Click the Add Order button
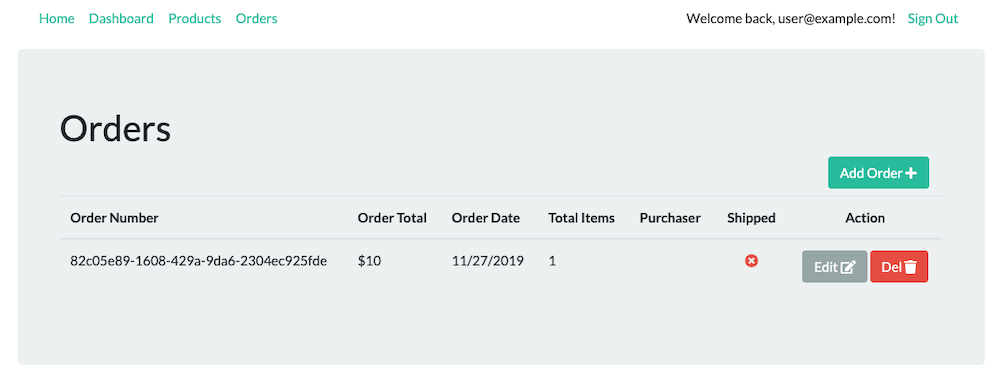This screenshot has height=381, width=1000. point(878,173)
